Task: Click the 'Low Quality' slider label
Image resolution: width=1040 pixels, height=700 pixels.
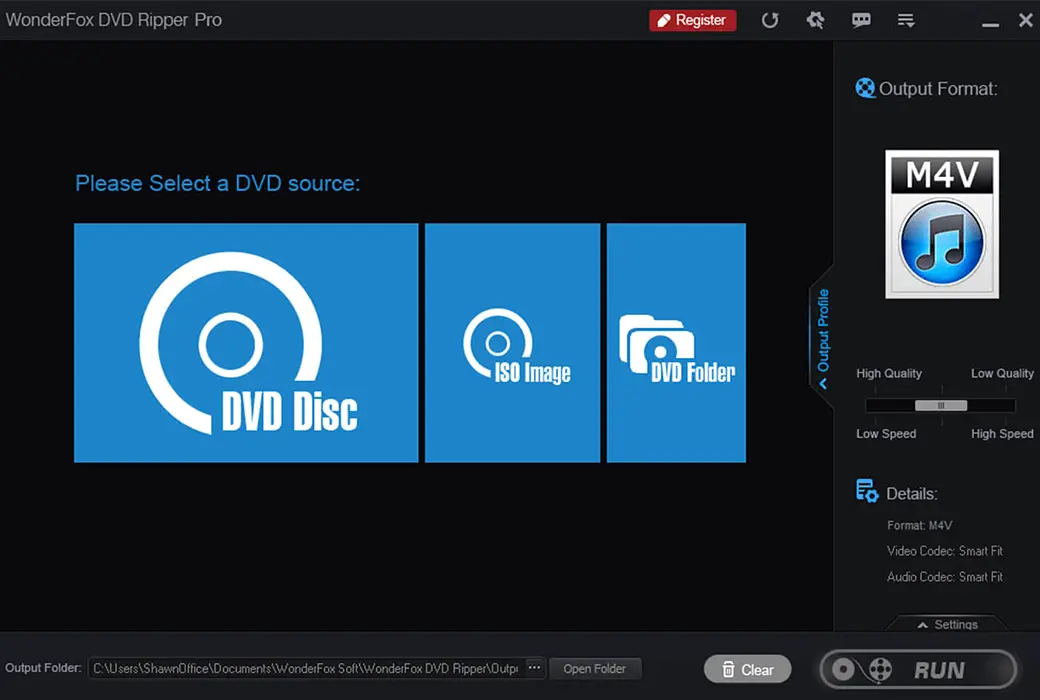Action: pyautogui.click(x=1002, y=374)
